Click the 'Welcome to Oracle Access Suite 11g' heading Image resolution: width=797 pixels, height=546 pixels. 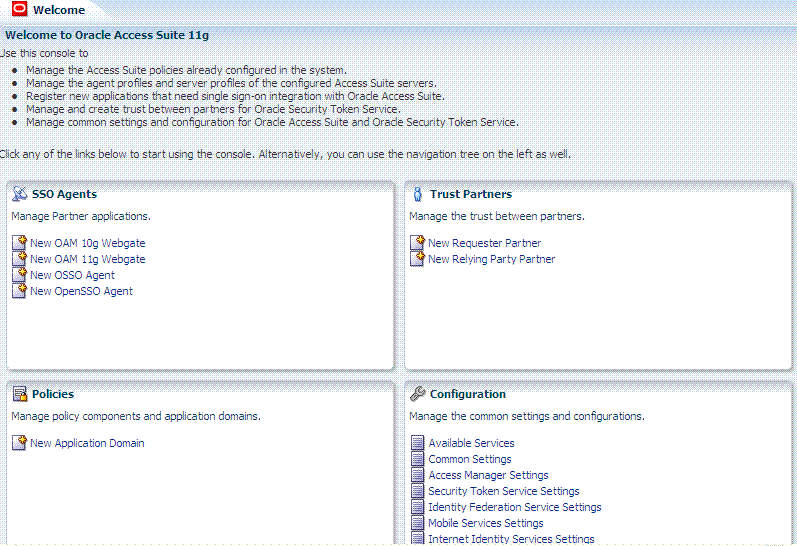click(107, 35)
